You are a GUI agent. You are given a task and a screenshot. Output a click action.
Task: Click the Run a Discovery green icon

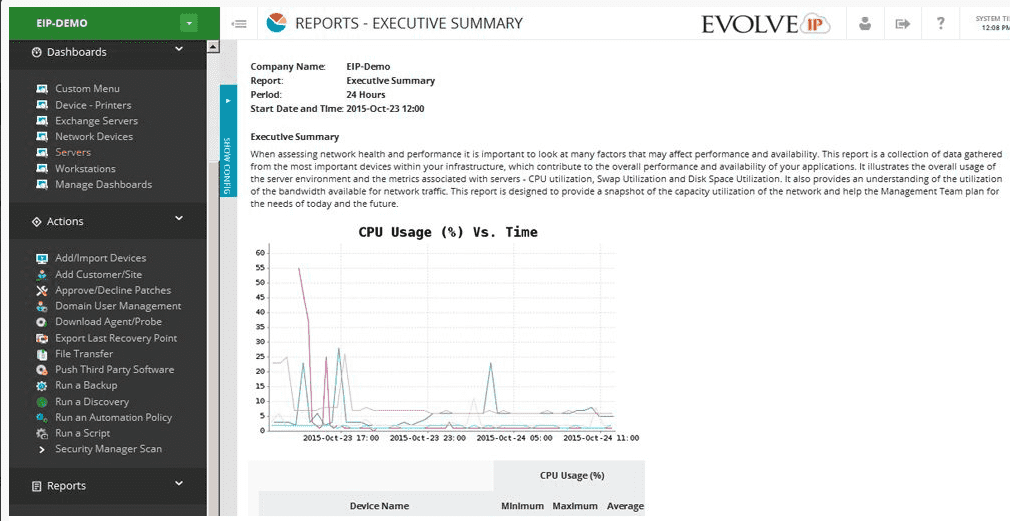41,402
